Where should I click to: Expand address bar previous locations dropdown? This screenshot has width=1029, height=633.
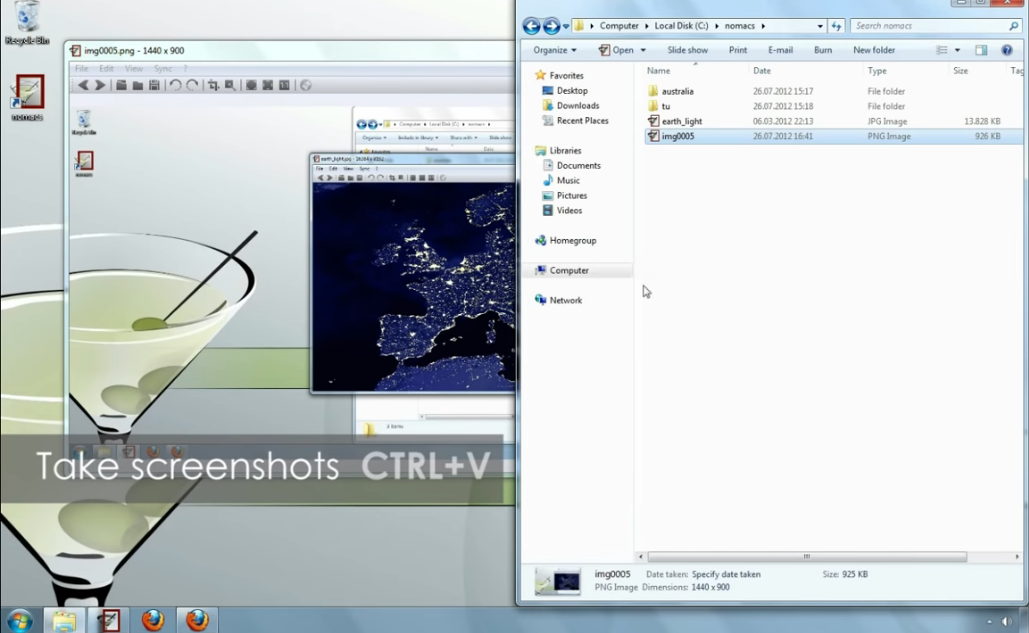[x=820, y=26]
